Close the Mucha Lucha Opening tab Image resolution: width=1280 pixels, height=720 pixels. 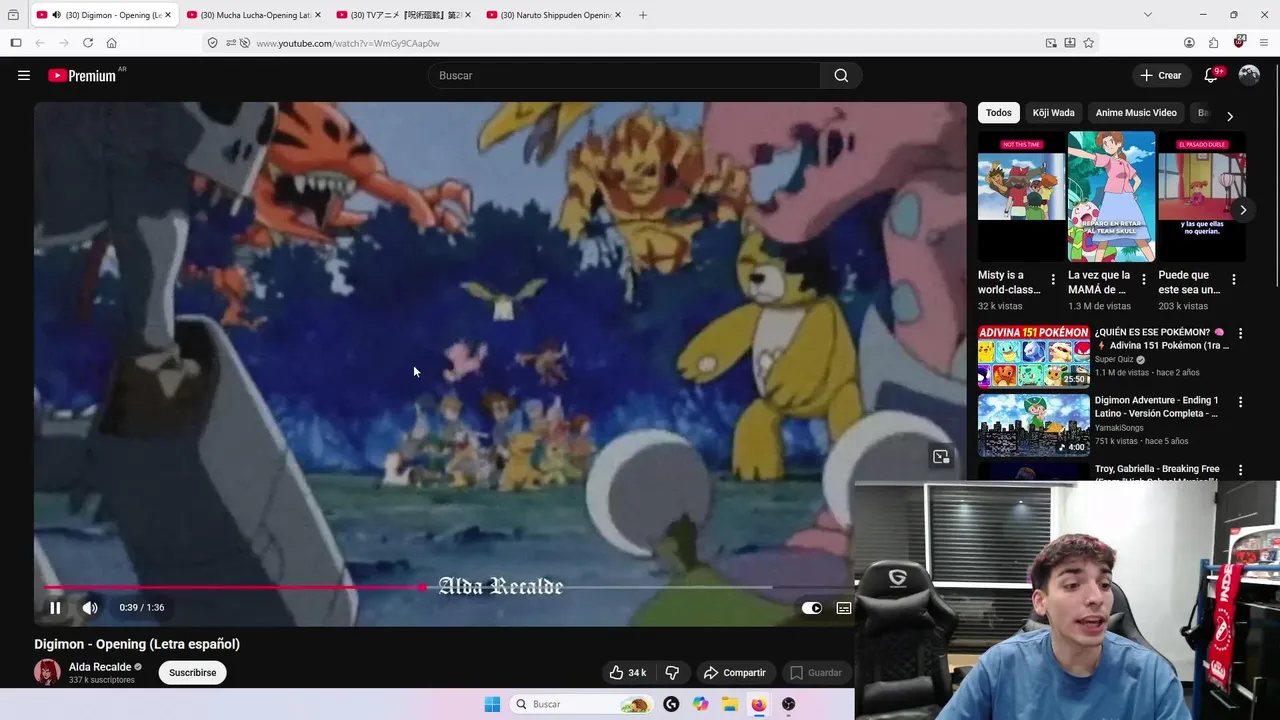point(318,15)
